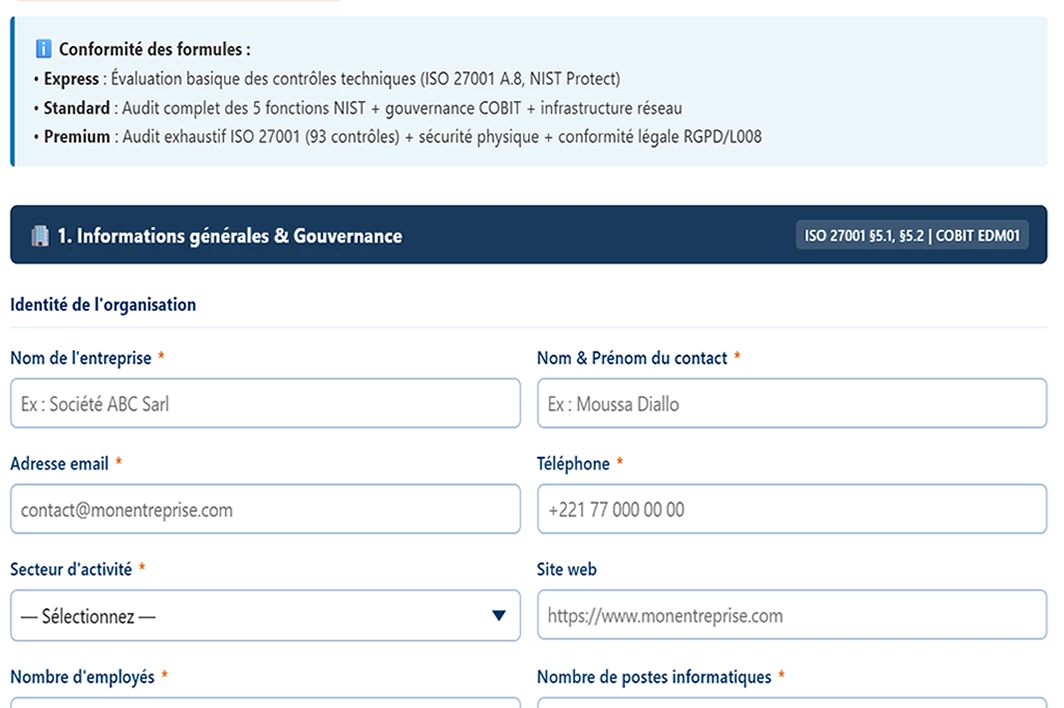Focus the Nom de l'entreprise field
1064x708 pixels.
(265, 404)
